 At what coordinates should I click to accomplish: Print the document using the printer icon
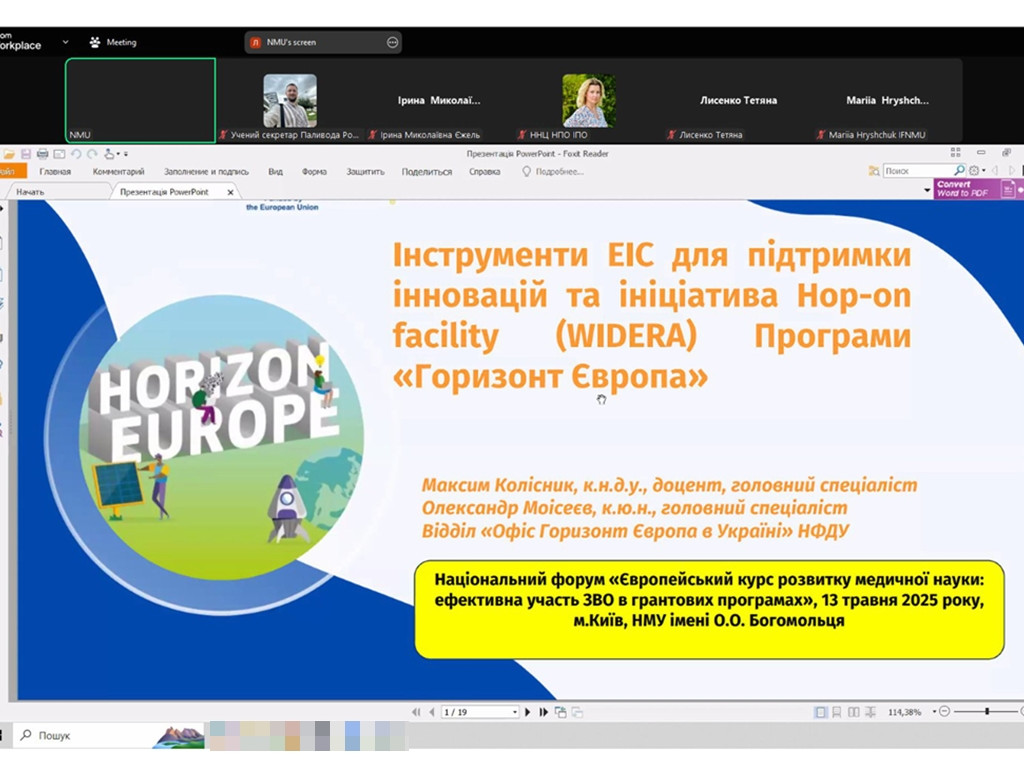click(x=42, y=154)
